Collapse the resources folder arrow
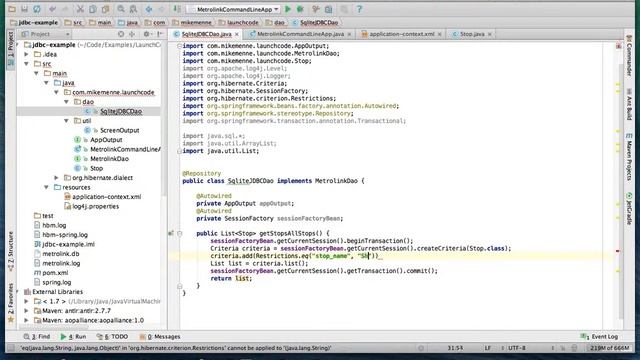This screenshot has height=360, width=640. coord(47,187)
